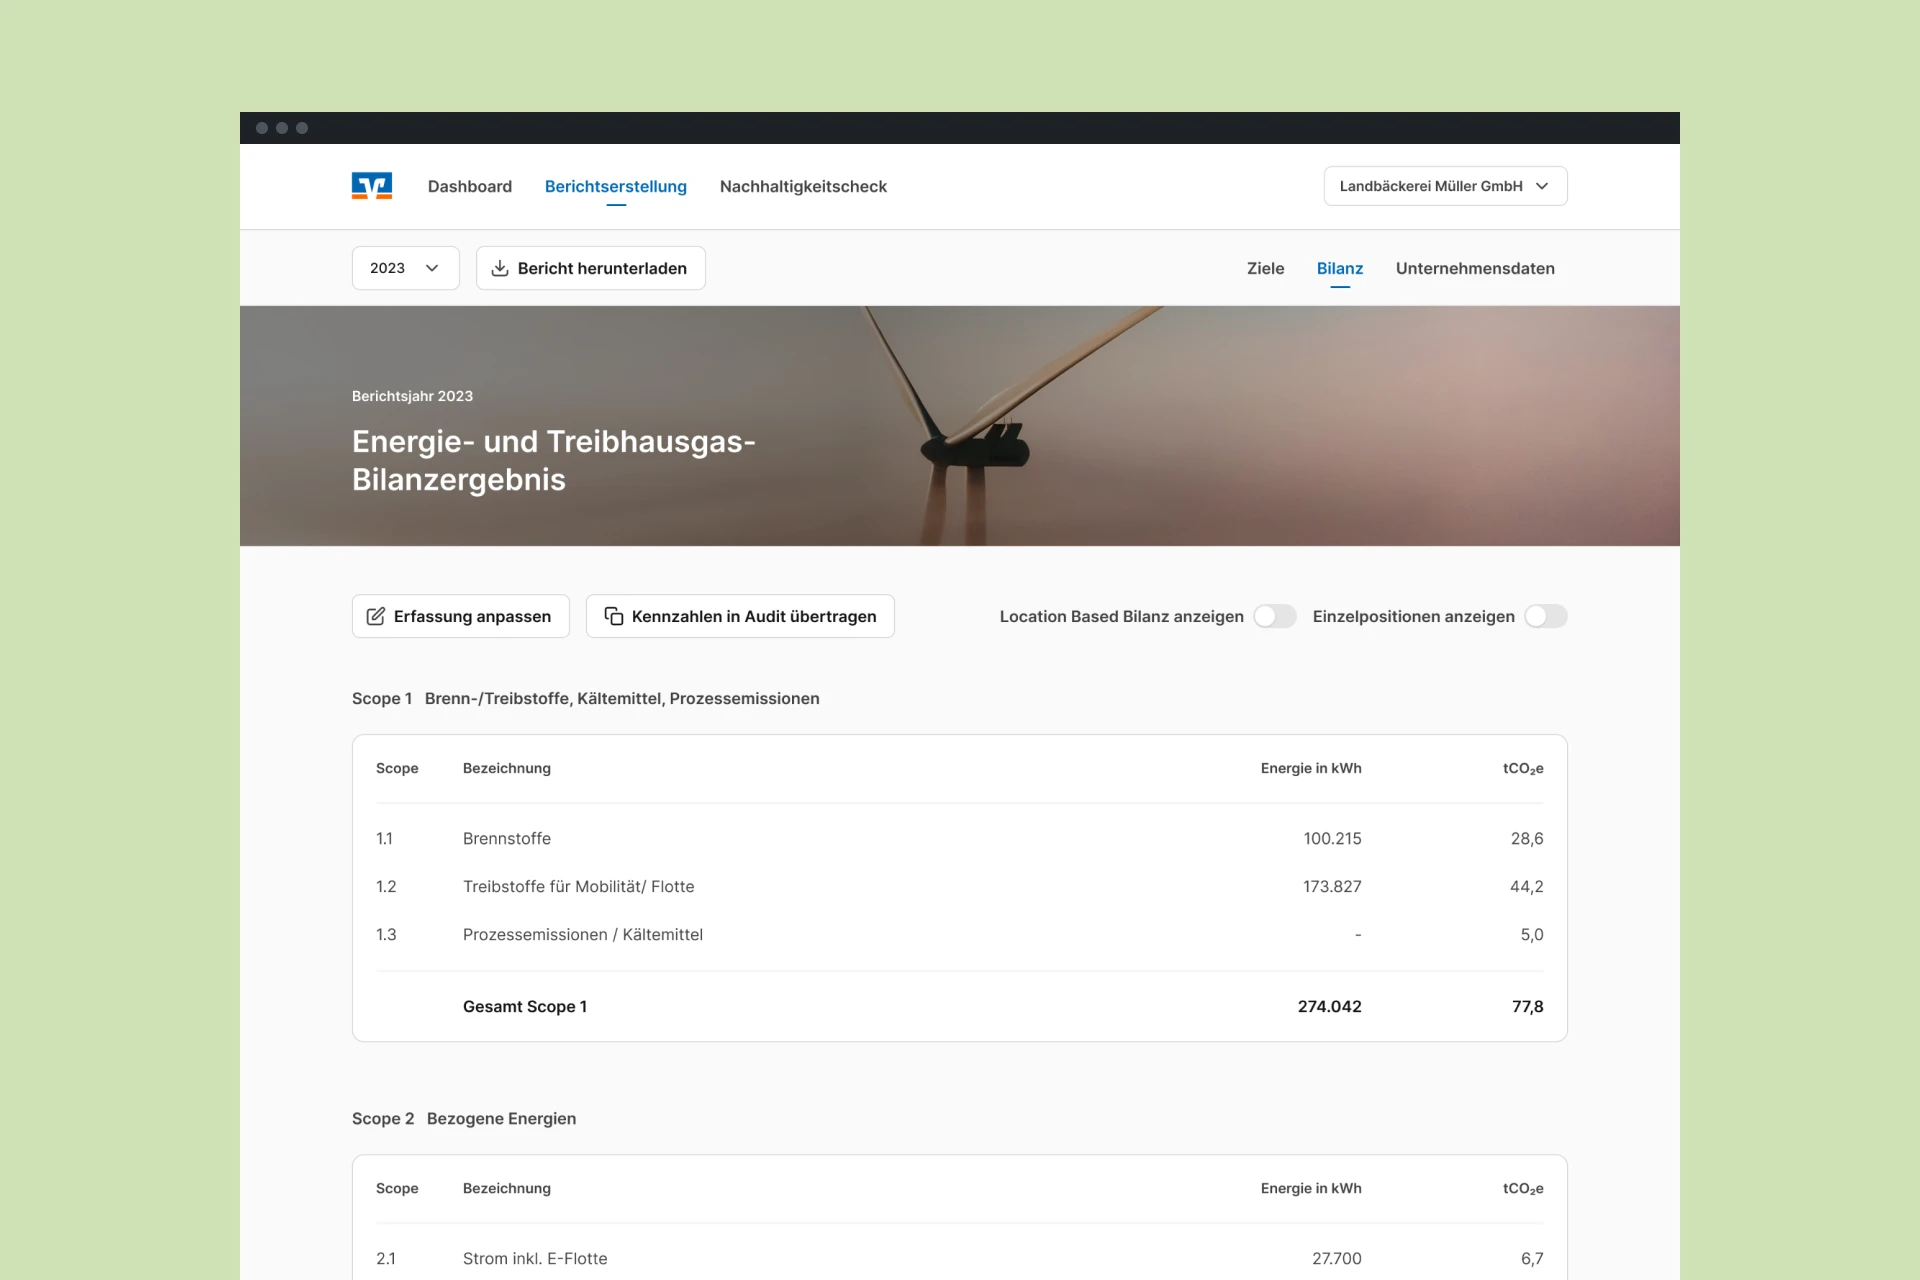Open the 2023 year dropdown

[x=406, y=268]
